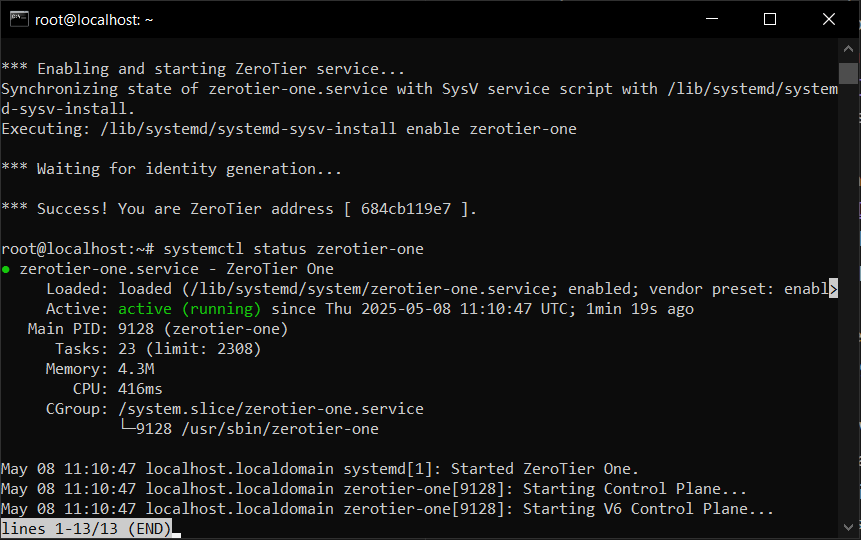Viewport: 861px width, 540px height.
Task: Click the ZeroTier address 684cb119e7
Action: point(406,209)
